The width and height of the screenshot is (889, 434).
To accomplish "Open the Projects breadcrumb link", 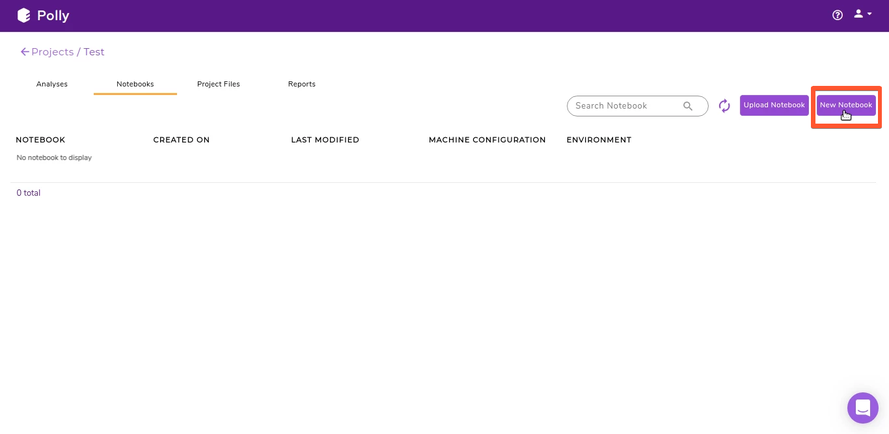I will click(53, 52).
